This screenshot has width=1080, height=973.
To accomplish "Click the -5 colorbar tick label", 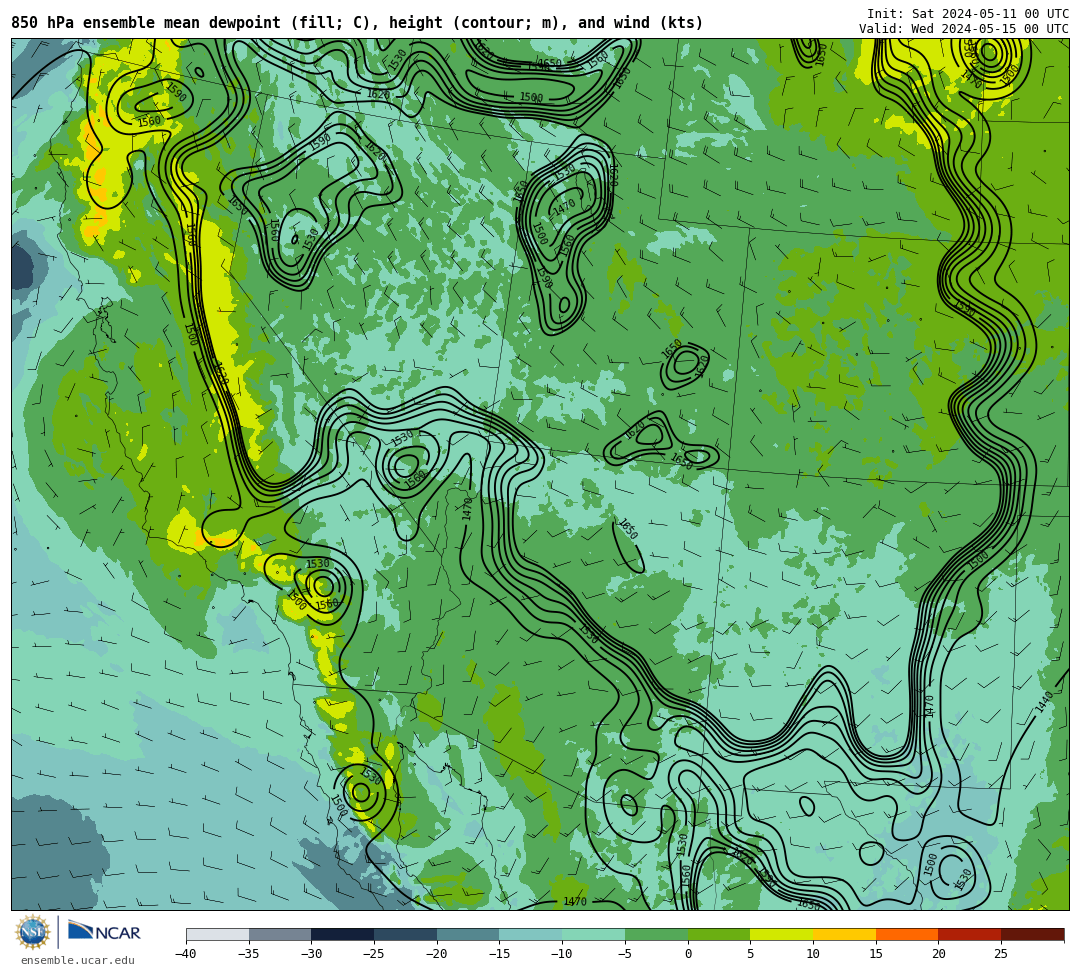I will tap(624, 954).
